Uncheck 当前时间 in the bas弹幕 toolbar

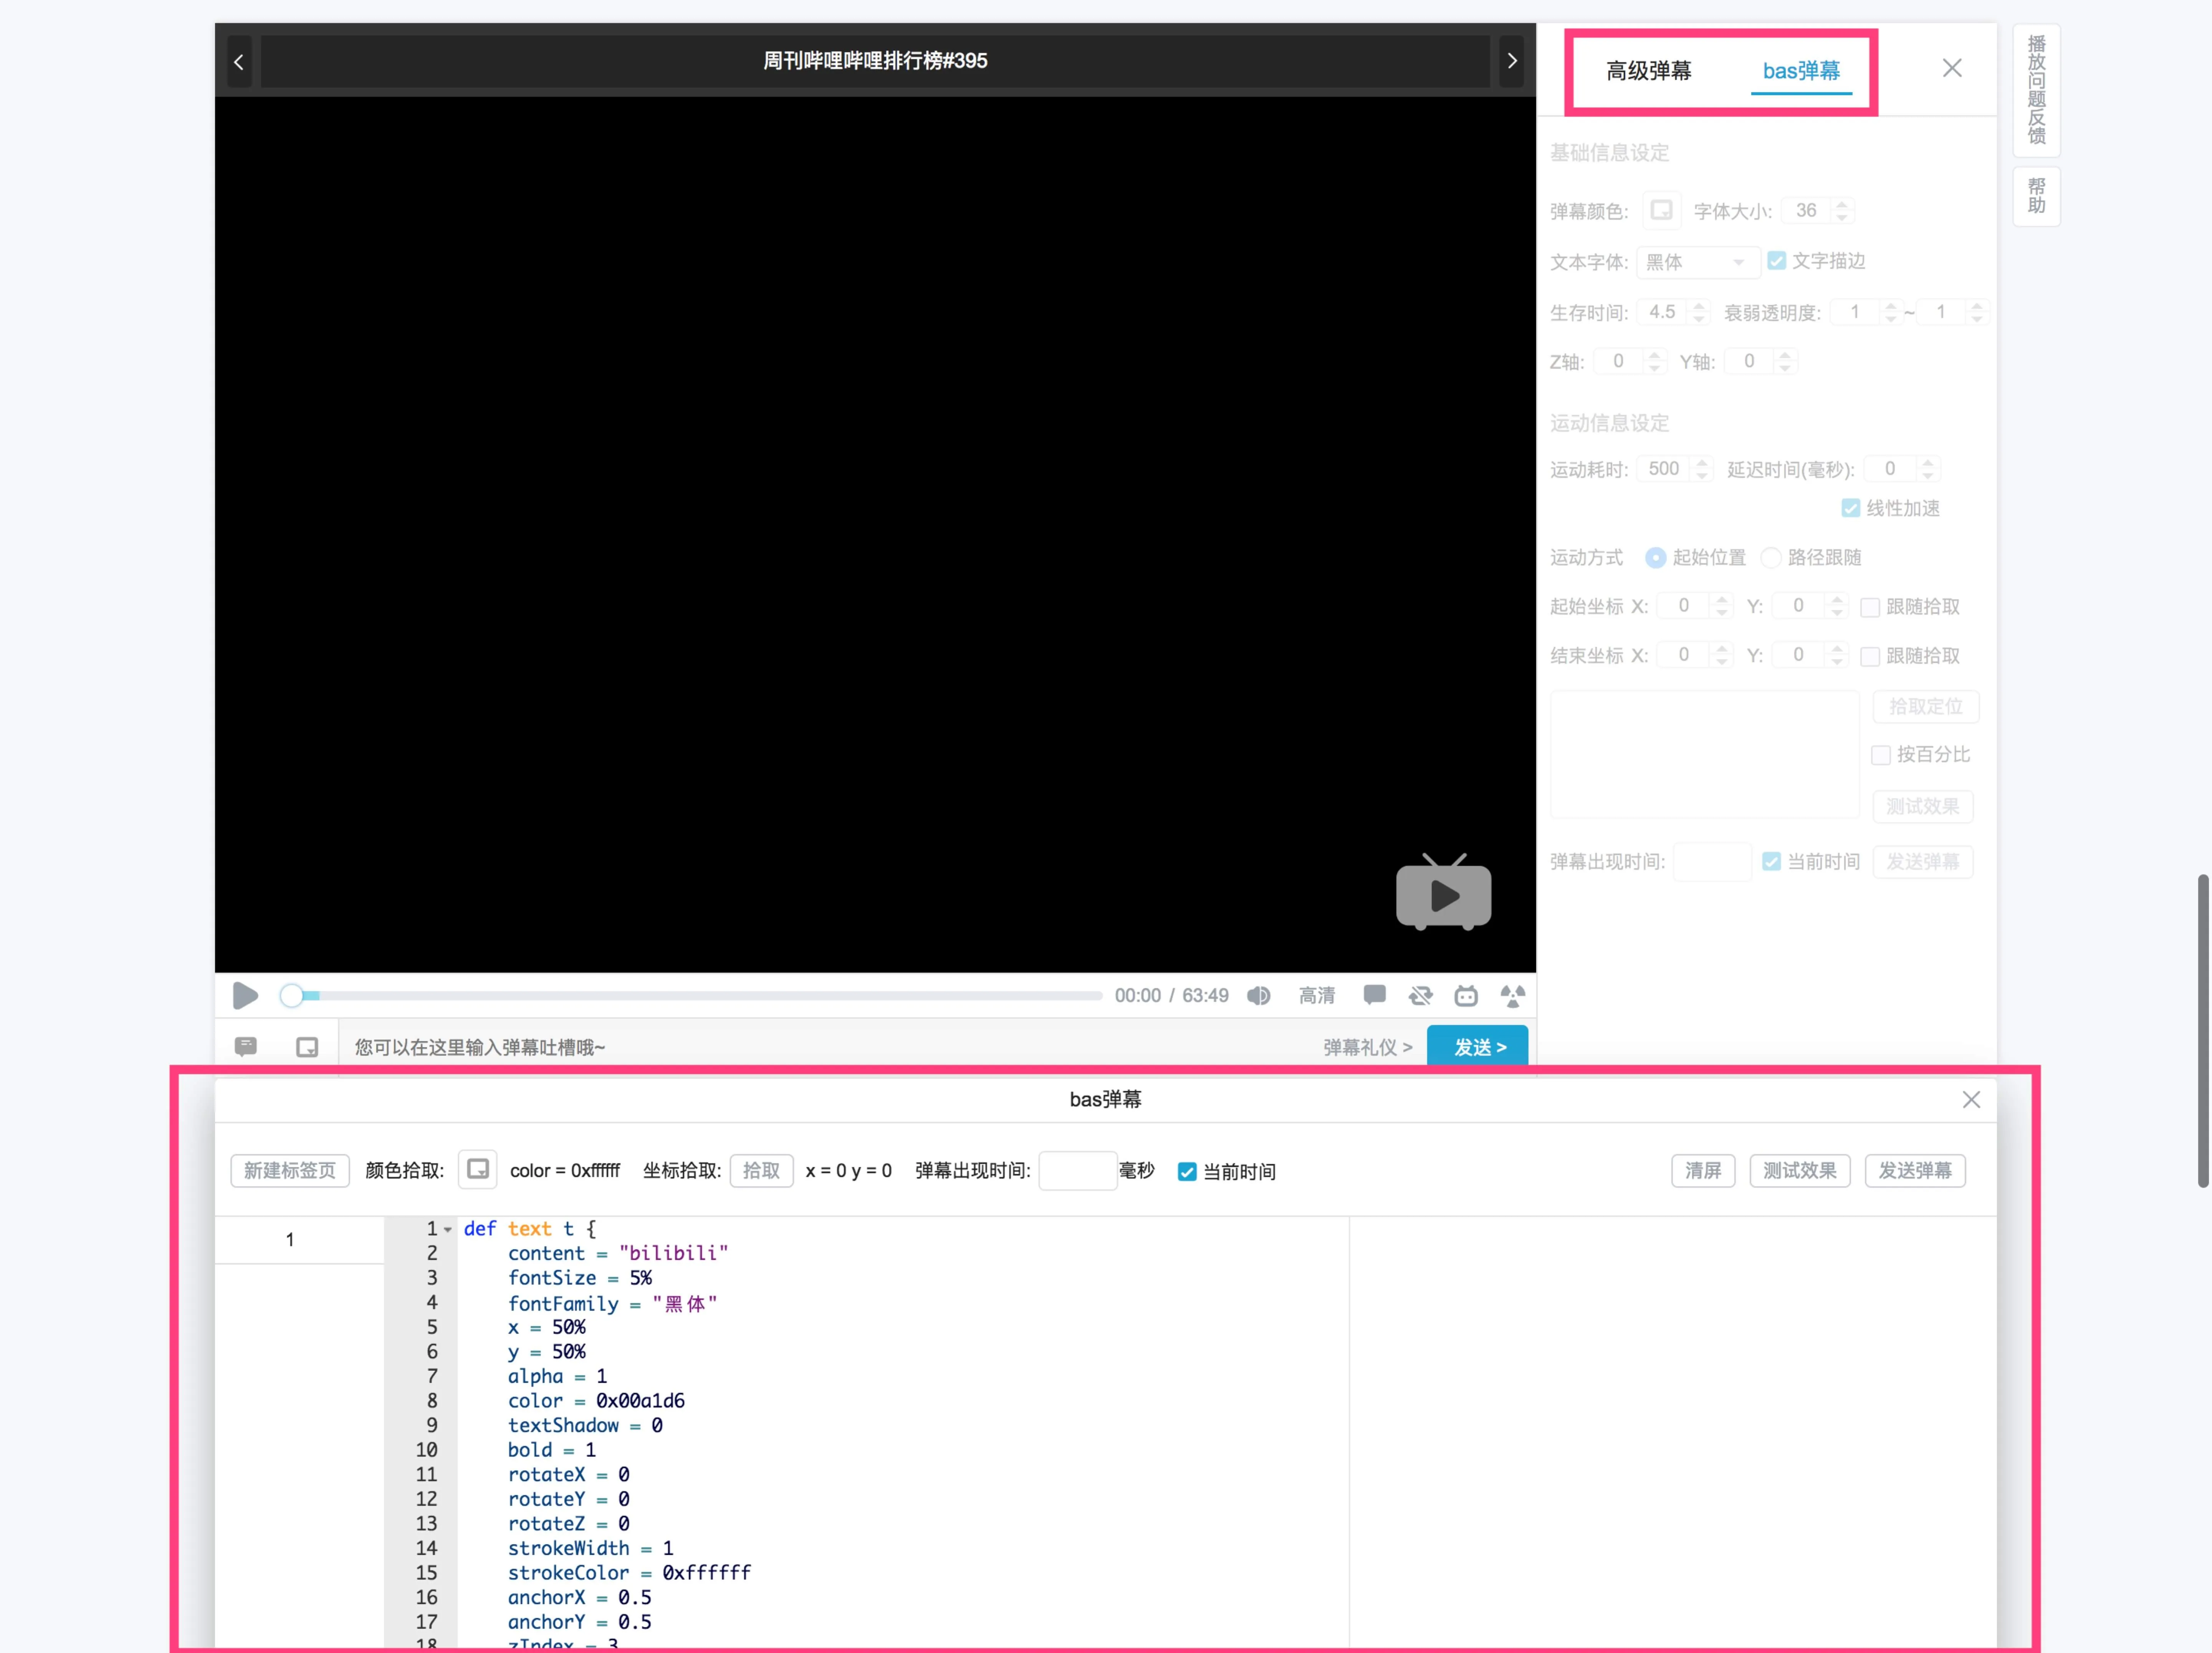point(1187,1172)
